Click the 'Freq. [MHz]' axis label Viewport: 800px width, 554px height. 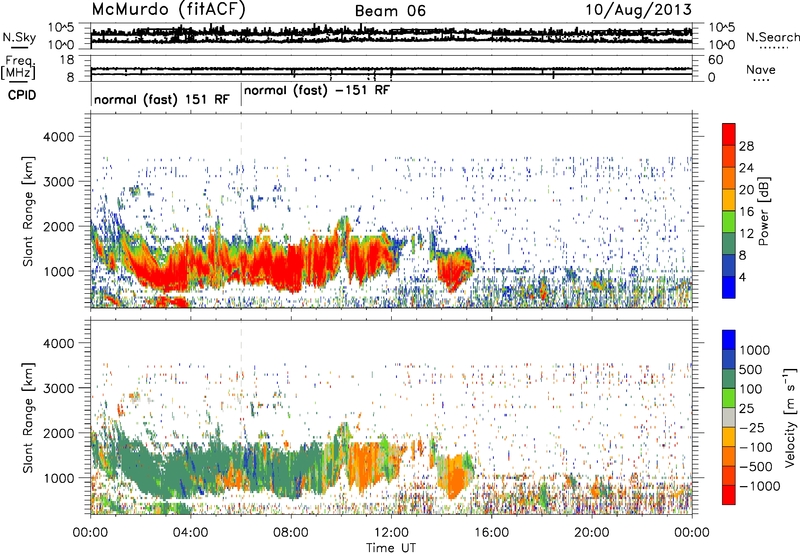[x=18, y=68]
